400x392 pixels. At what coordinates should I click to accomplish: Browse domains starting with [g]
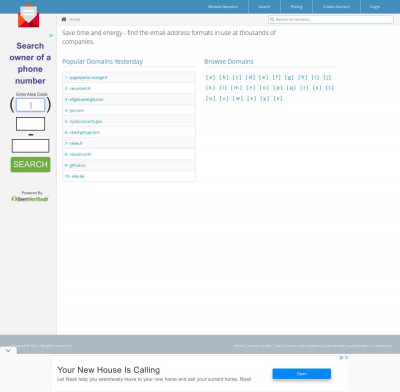tap(289, 77)
